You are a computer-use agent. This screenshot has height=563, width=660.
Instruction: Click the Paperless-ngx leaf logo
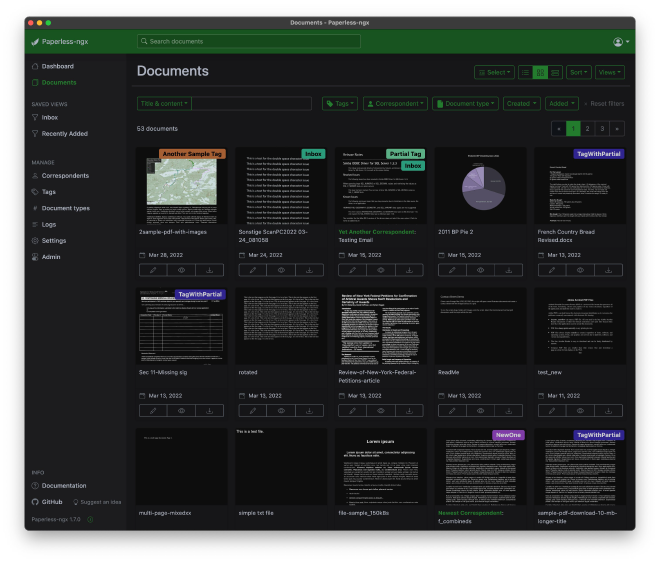[35, 42]
